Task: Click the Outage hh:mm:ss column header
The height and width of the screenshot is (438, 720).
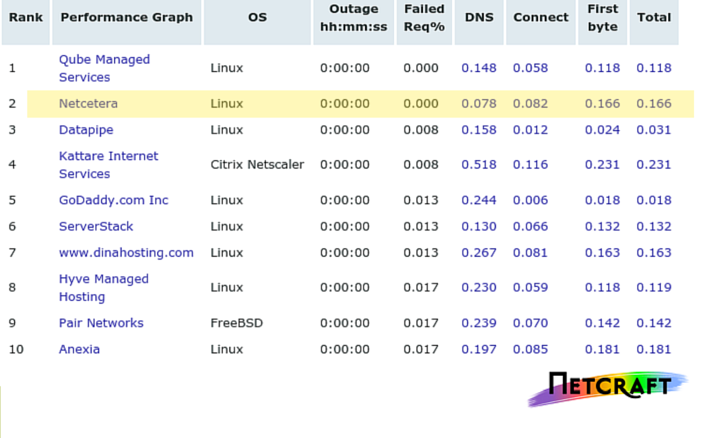Action: coord(354,22)
